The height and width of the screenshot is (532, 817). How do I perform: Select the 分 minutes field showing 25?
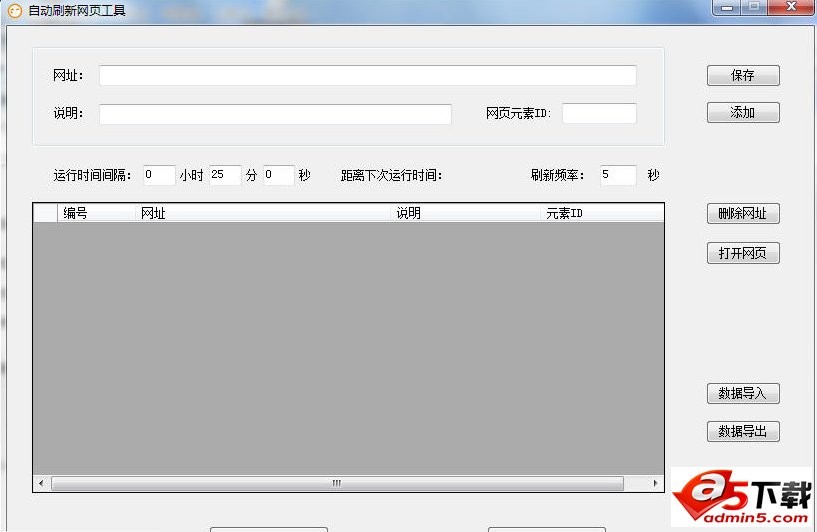(225, 175)
